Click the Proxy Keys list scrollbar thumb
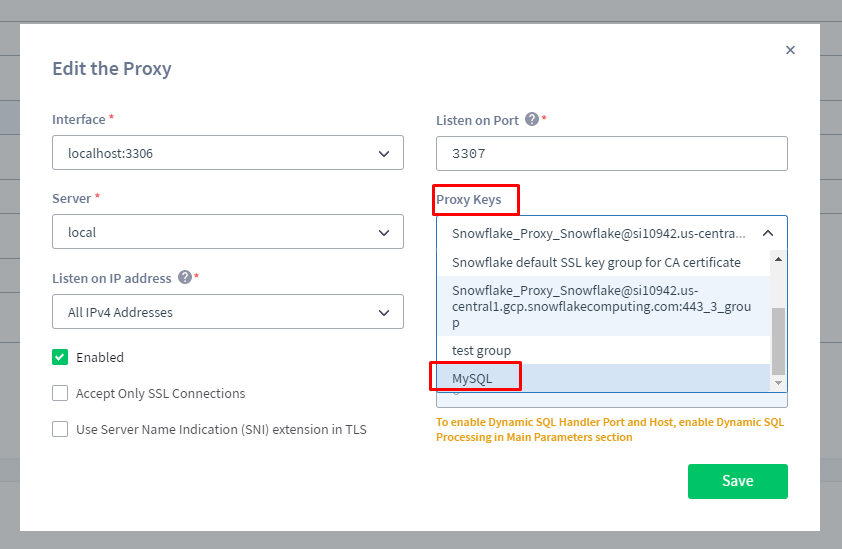The image size is (842, 549). [x=778, y=340]
